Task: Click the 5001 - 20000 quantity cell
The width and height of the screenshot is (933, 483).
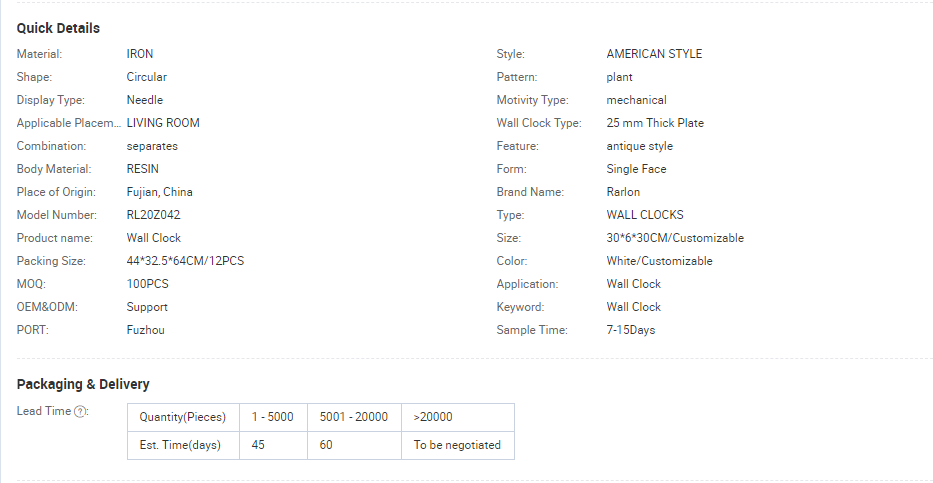Action: 353,417
